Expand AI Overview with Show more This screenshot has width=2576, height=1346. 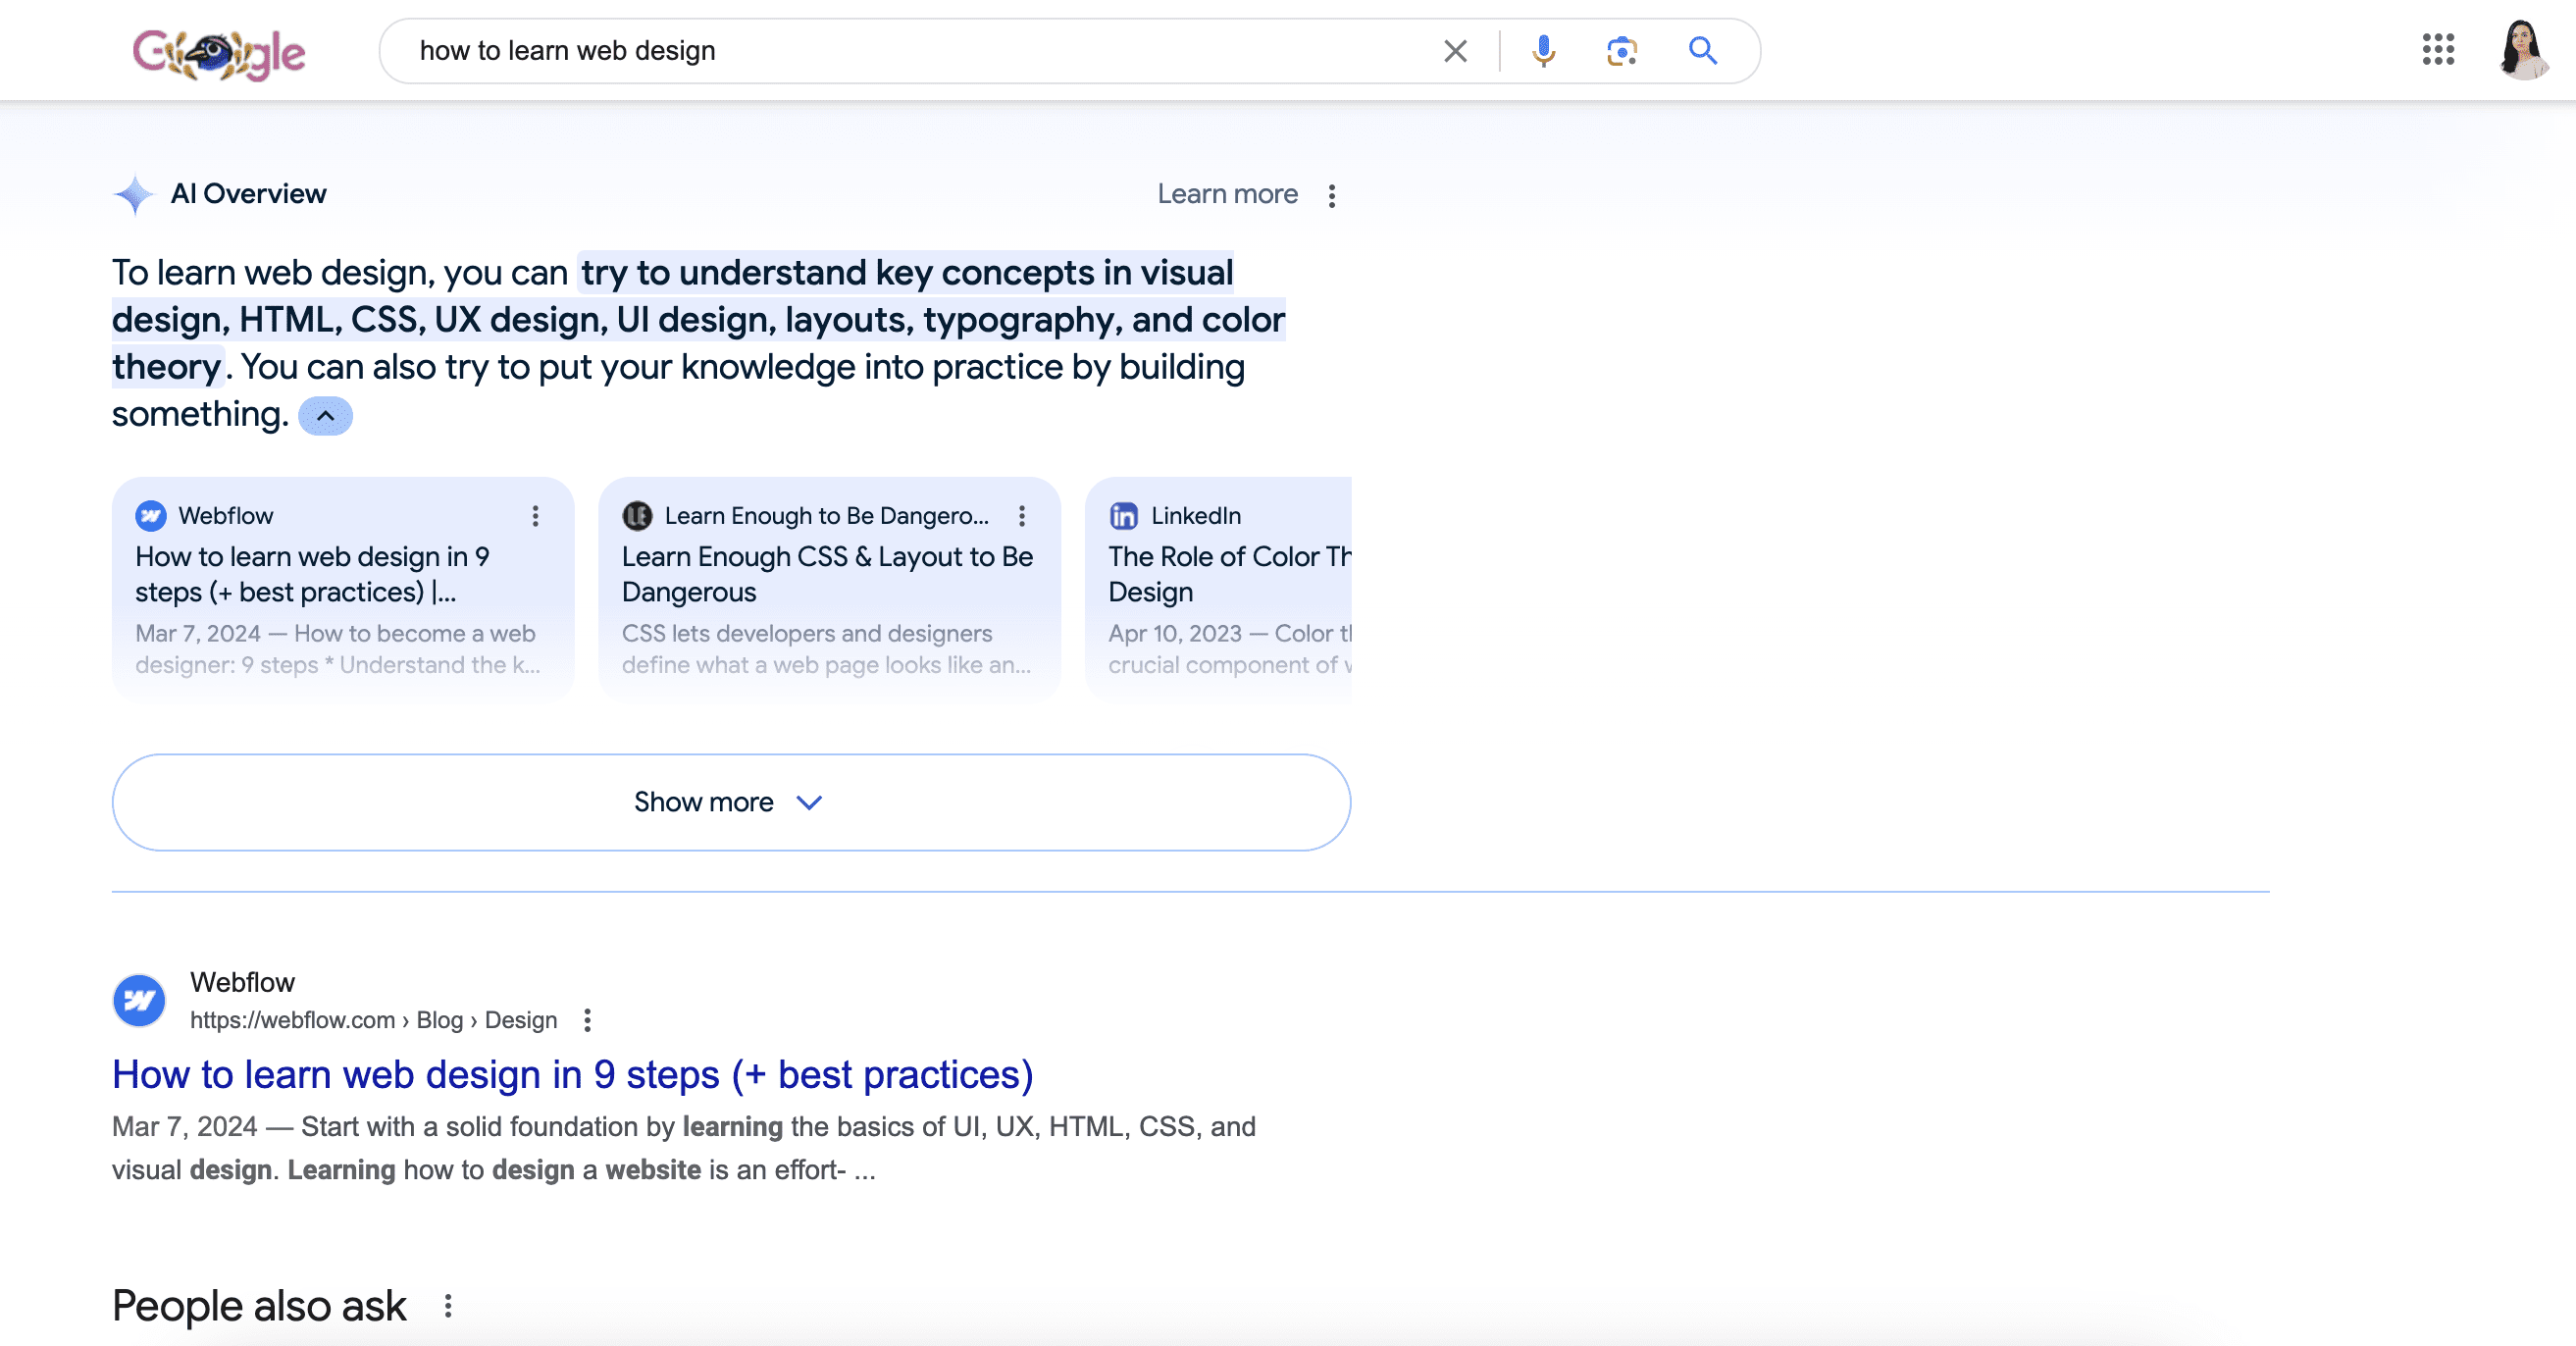(x=731, y=802)
